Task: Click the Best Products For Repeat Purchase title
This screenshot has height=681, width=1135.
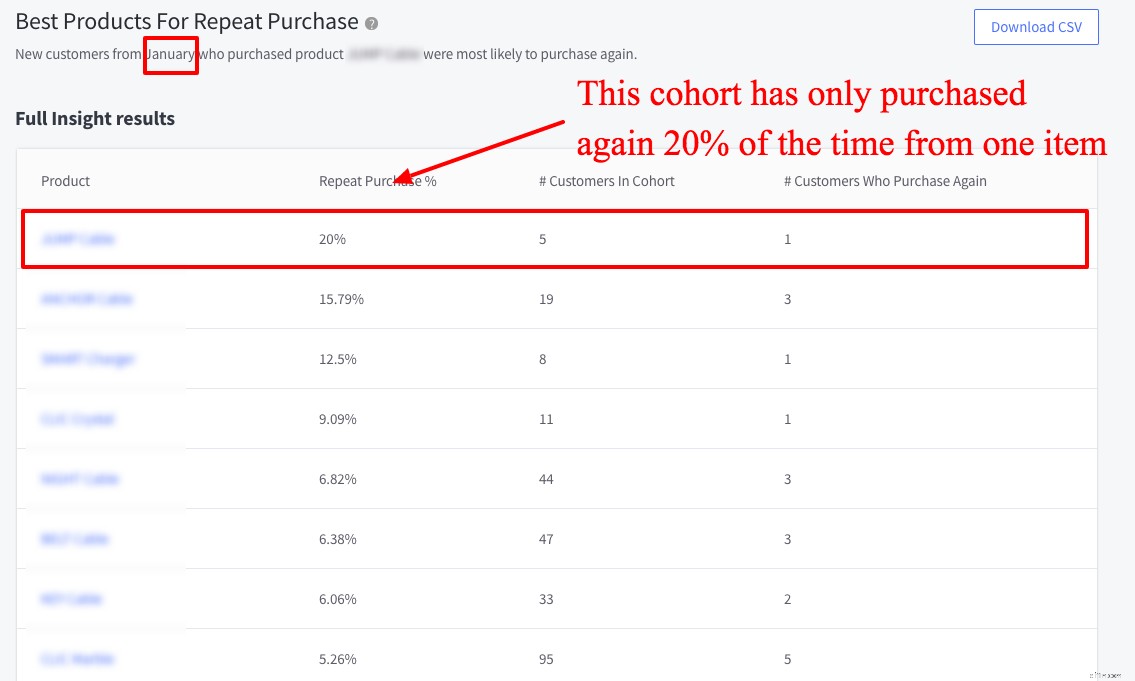Action: [186, 21]
